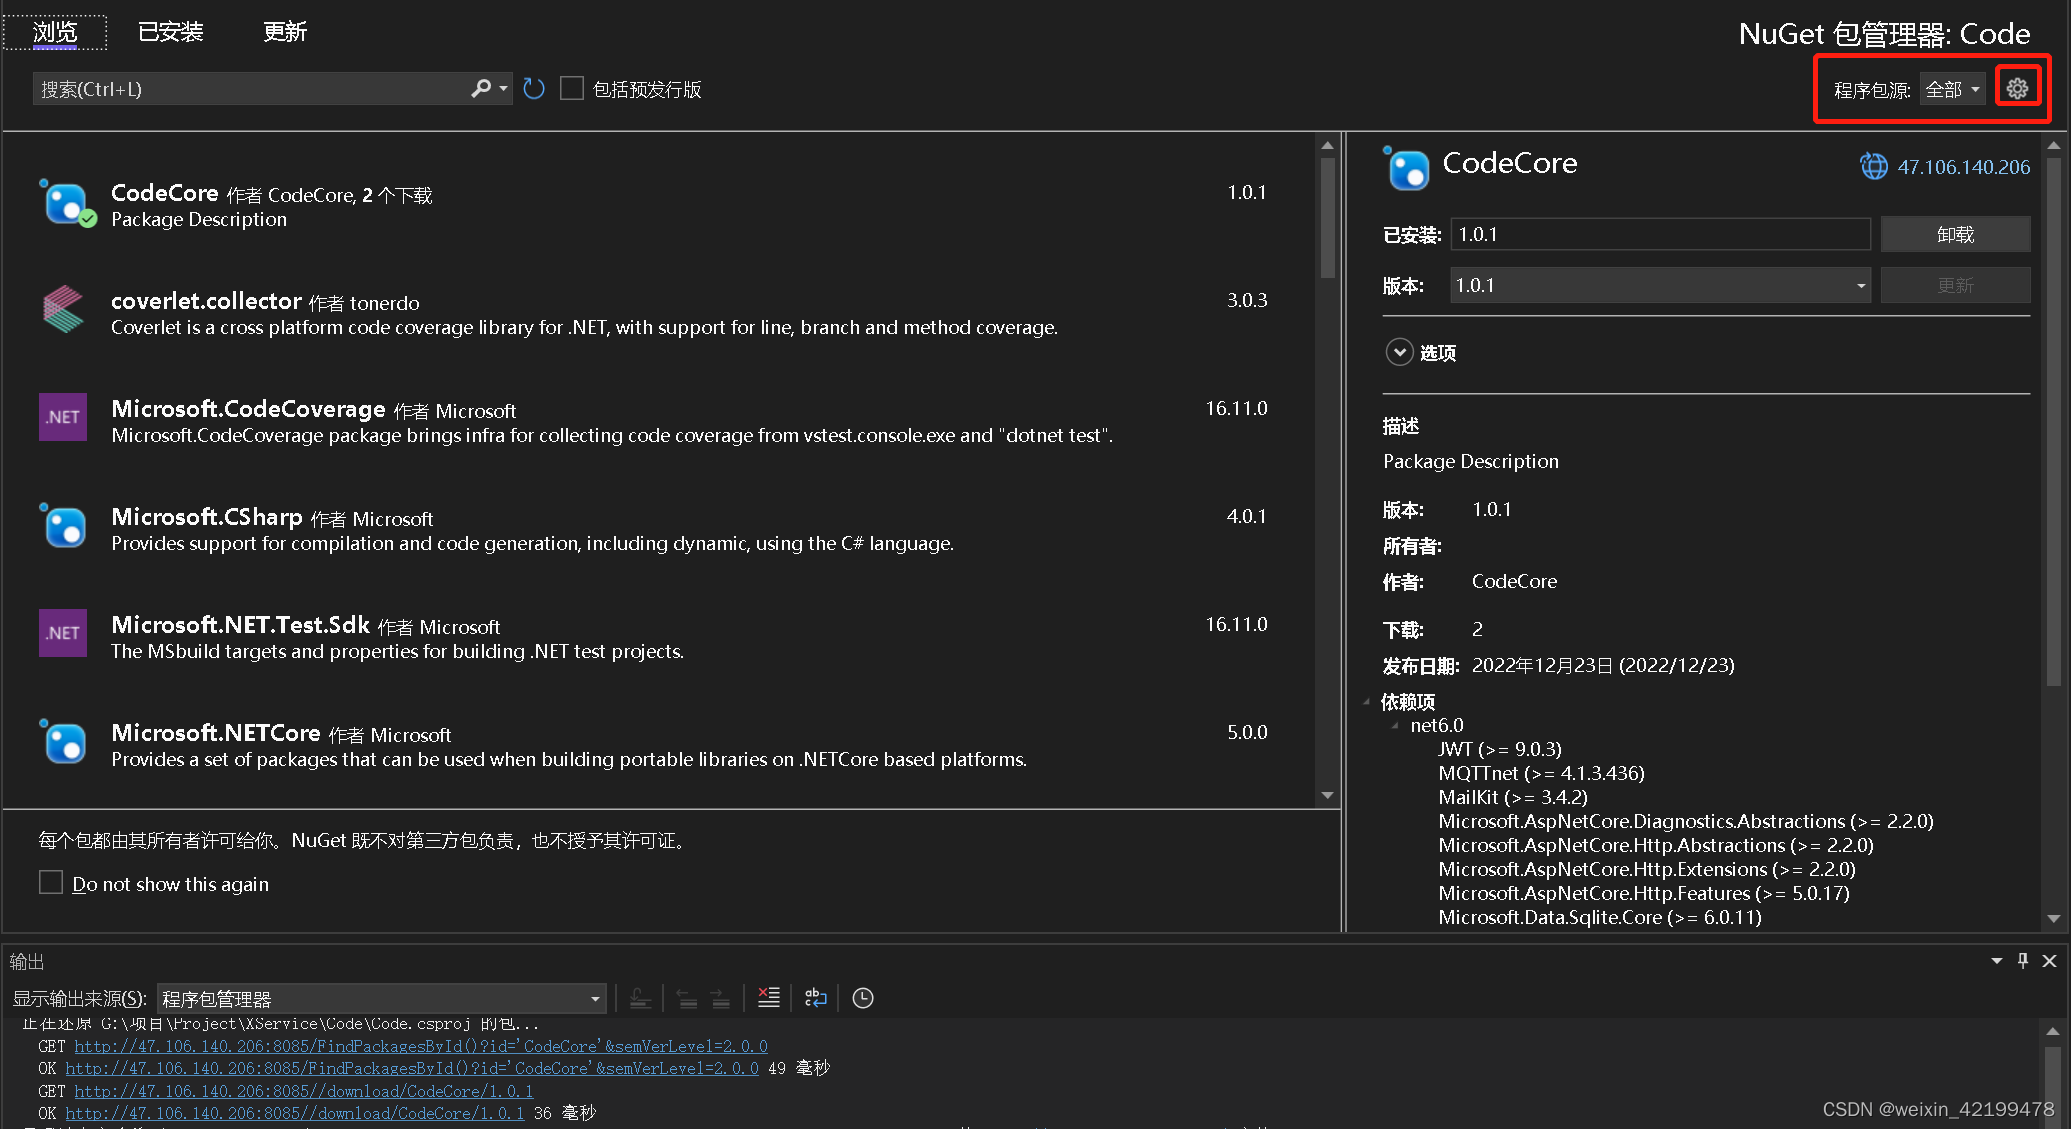Click the globe icon beside 47.106.140.206
This screenshot has height=1129, width=2071.
tap(1874, 166)
